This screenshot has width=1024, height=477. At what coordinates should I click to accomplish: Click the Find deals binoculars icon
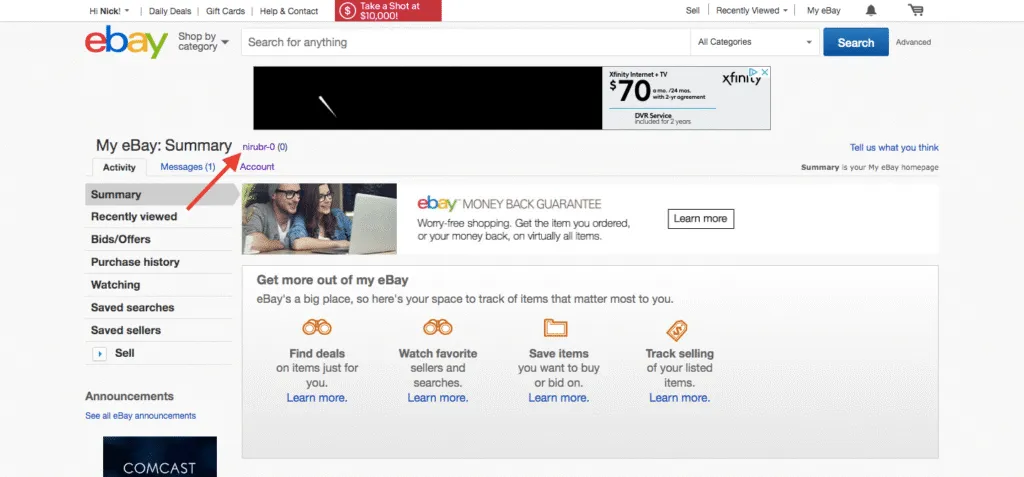[x=317, y=327]
